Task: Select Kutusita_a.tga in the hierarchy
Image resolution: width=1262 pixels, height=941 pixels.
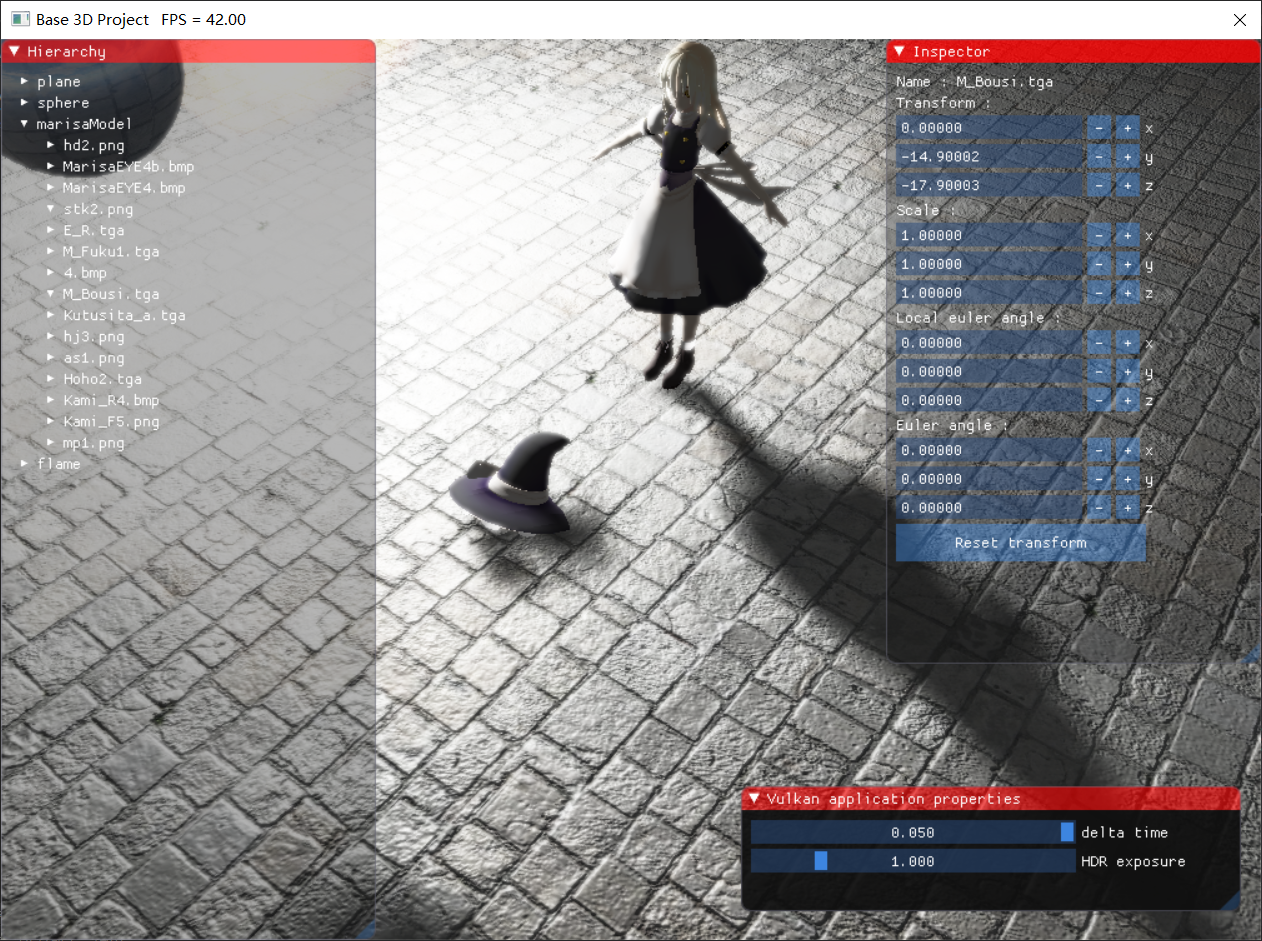Action: 124,315
